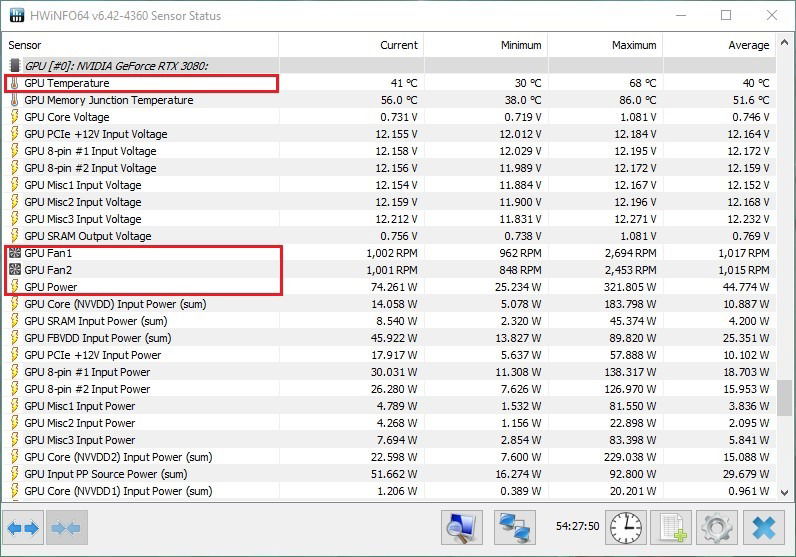The image size is (796, 557).
Task: Select GPU Core (NVVDD) Input Power (sum) row
Action: pyautogui.click(x=390, y=304)
